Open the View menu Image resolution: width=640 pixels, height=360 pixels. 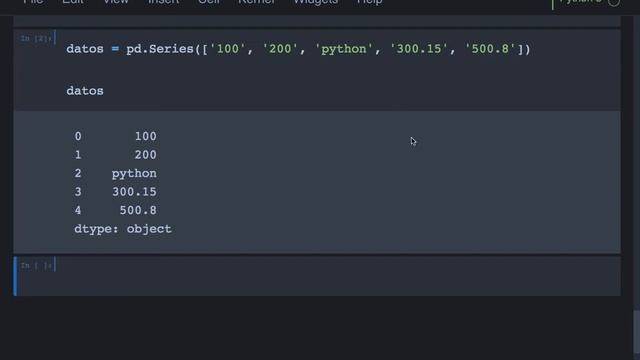point(116,2)
